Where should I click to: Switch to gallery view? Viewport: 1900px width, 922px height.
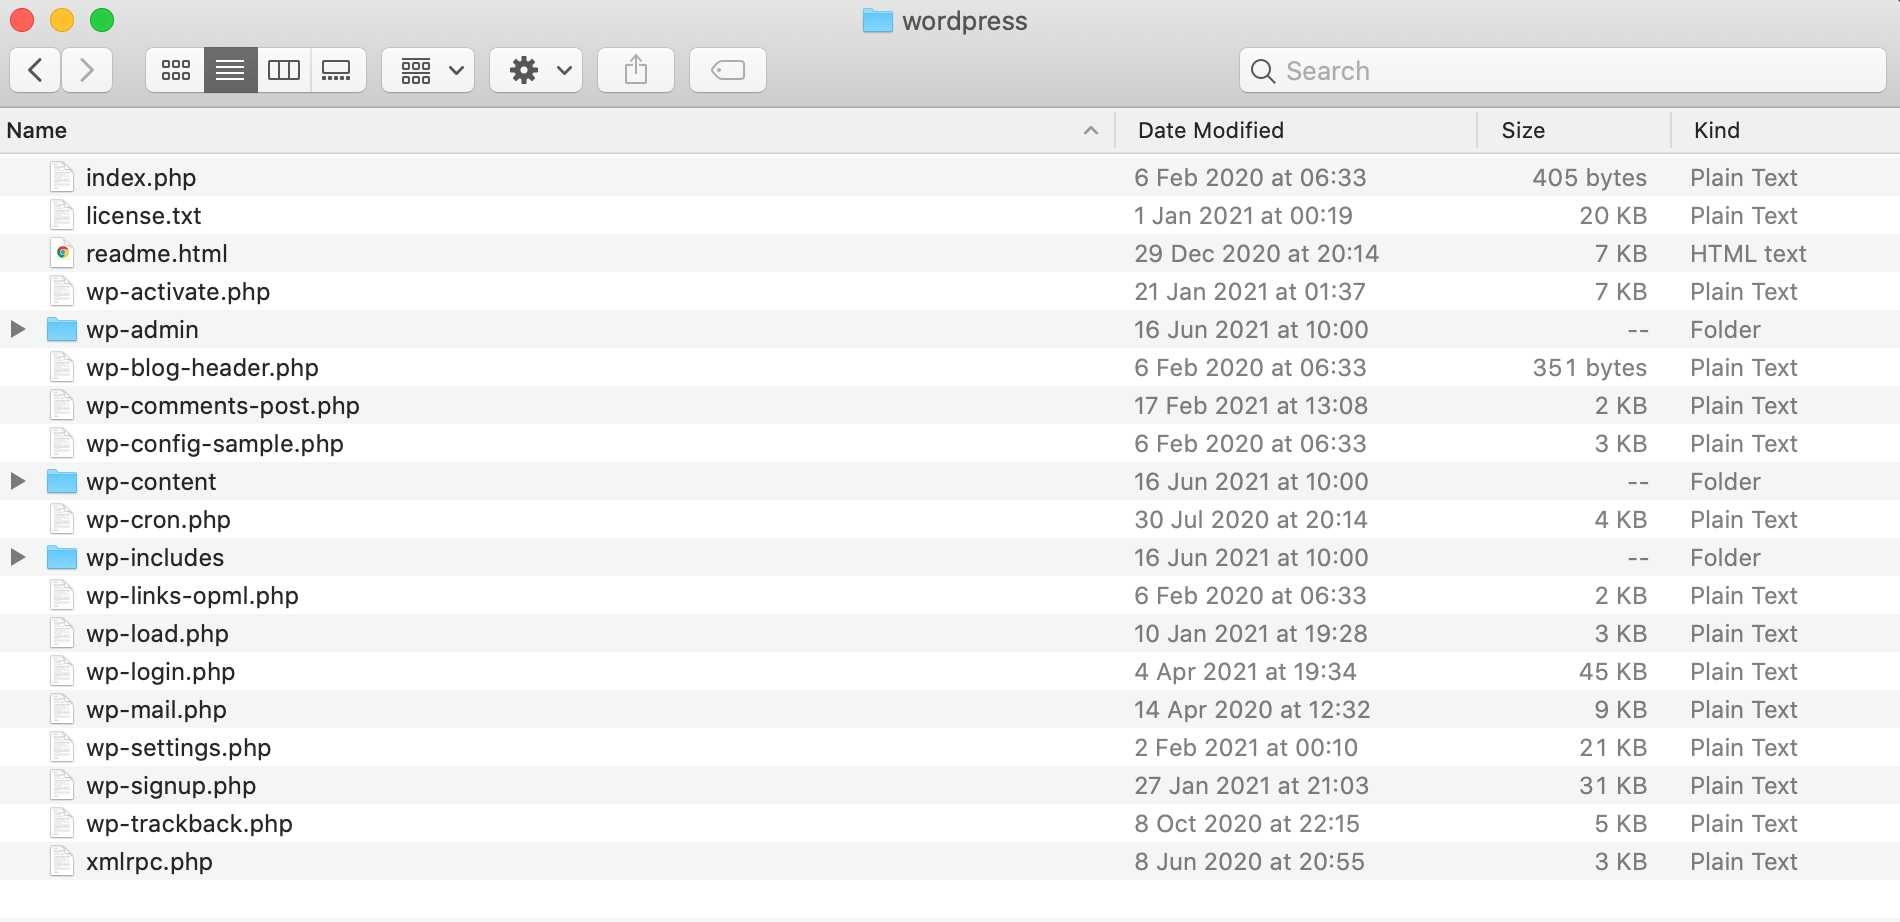coord(337,70)
